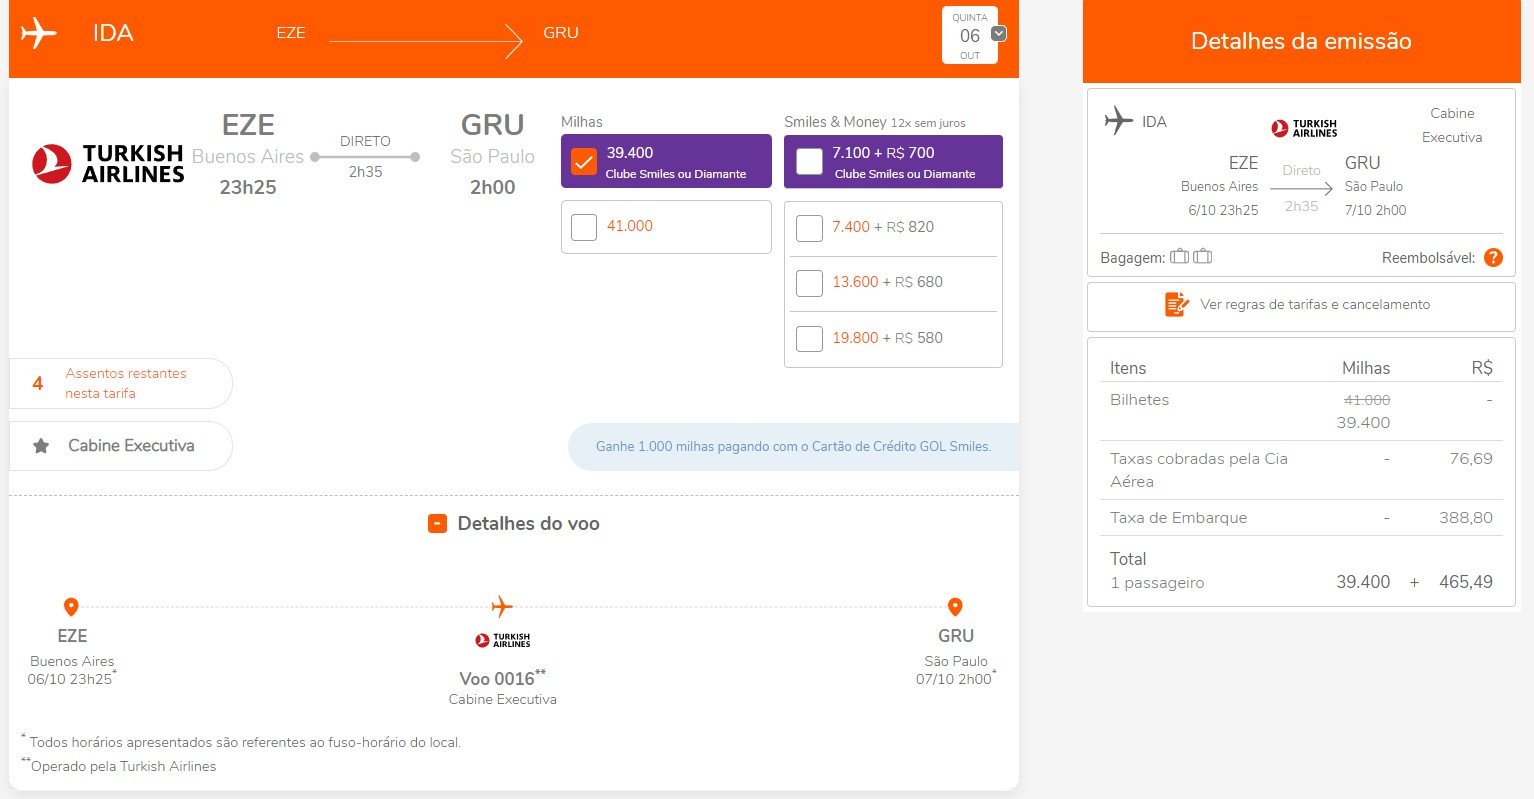Click the gray airplane icon in Detalhes da emissão

click(1119, 121)
